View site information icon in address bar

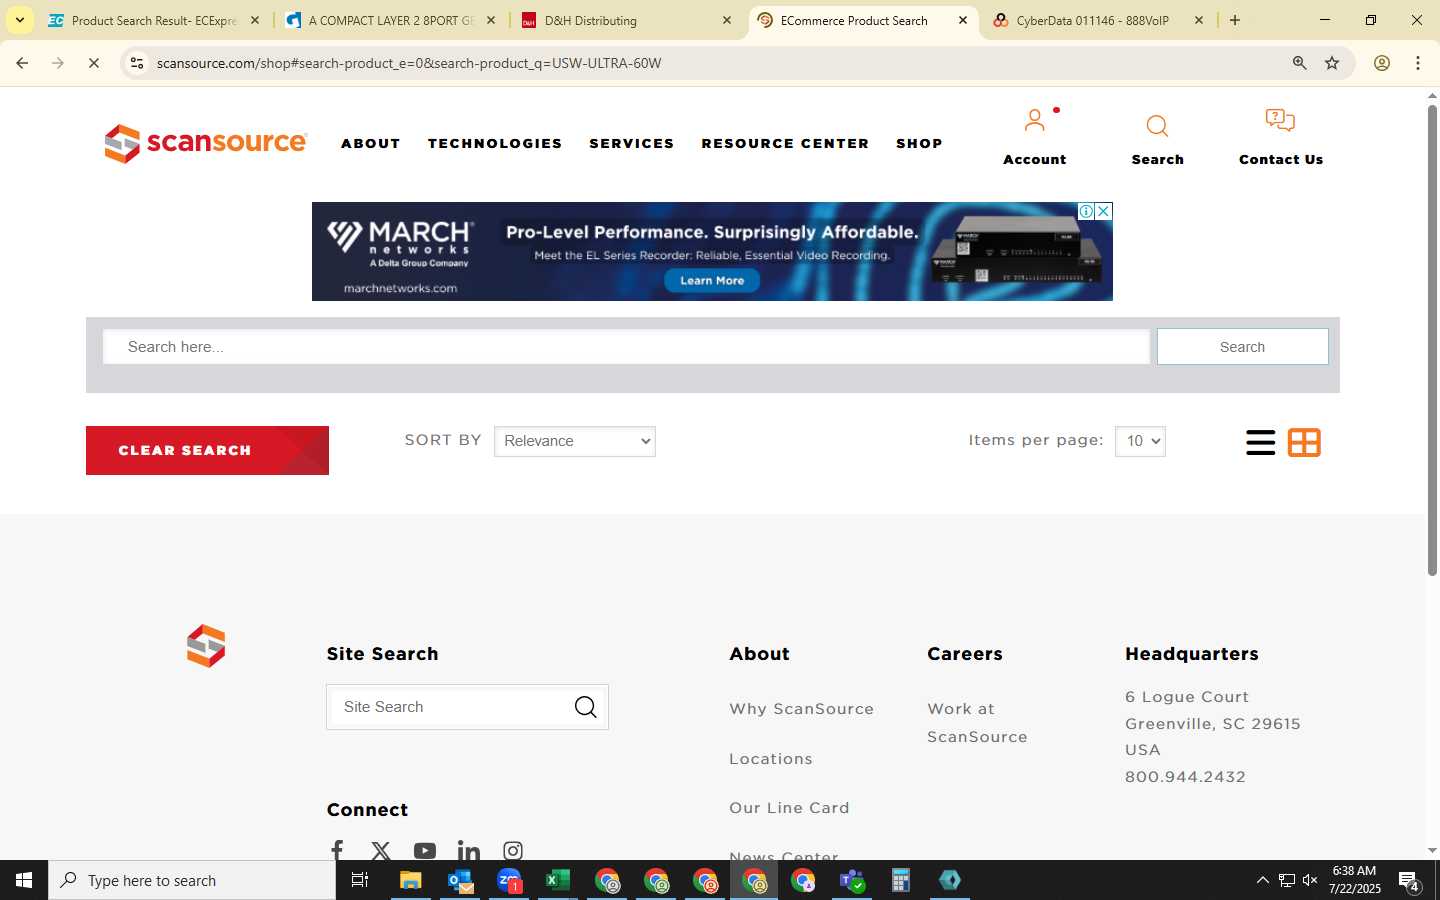(x=137, y=63)
